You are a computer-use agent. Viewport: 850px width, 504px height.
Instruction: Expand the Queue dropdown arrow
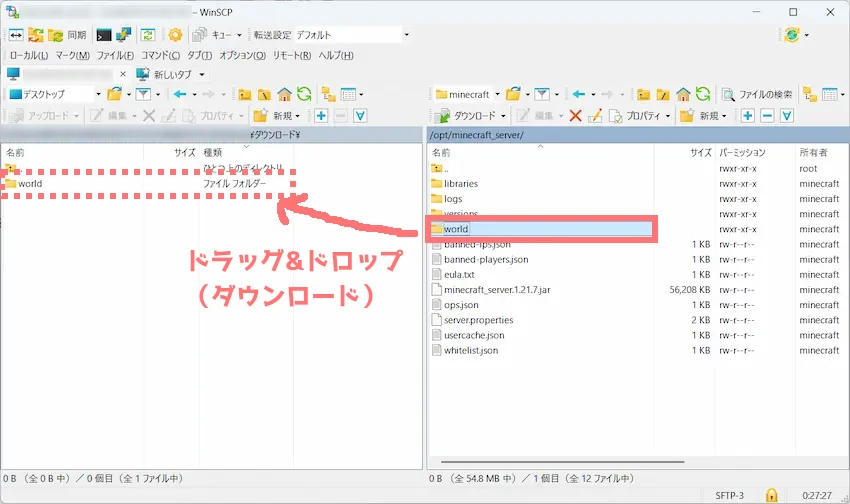pyautogui.click(x=240, y=35)
